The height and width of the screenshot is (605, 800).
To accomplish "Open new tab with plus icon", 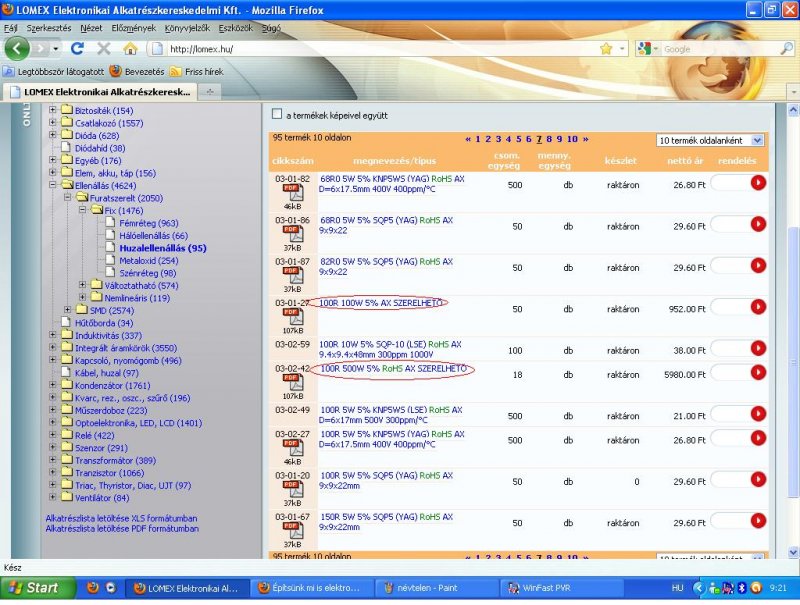I will point(210,92).
